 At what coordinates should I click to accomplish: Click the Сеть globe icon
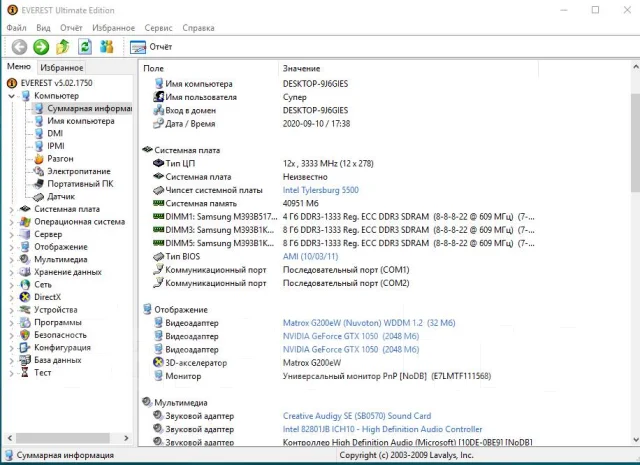point(25,285)
